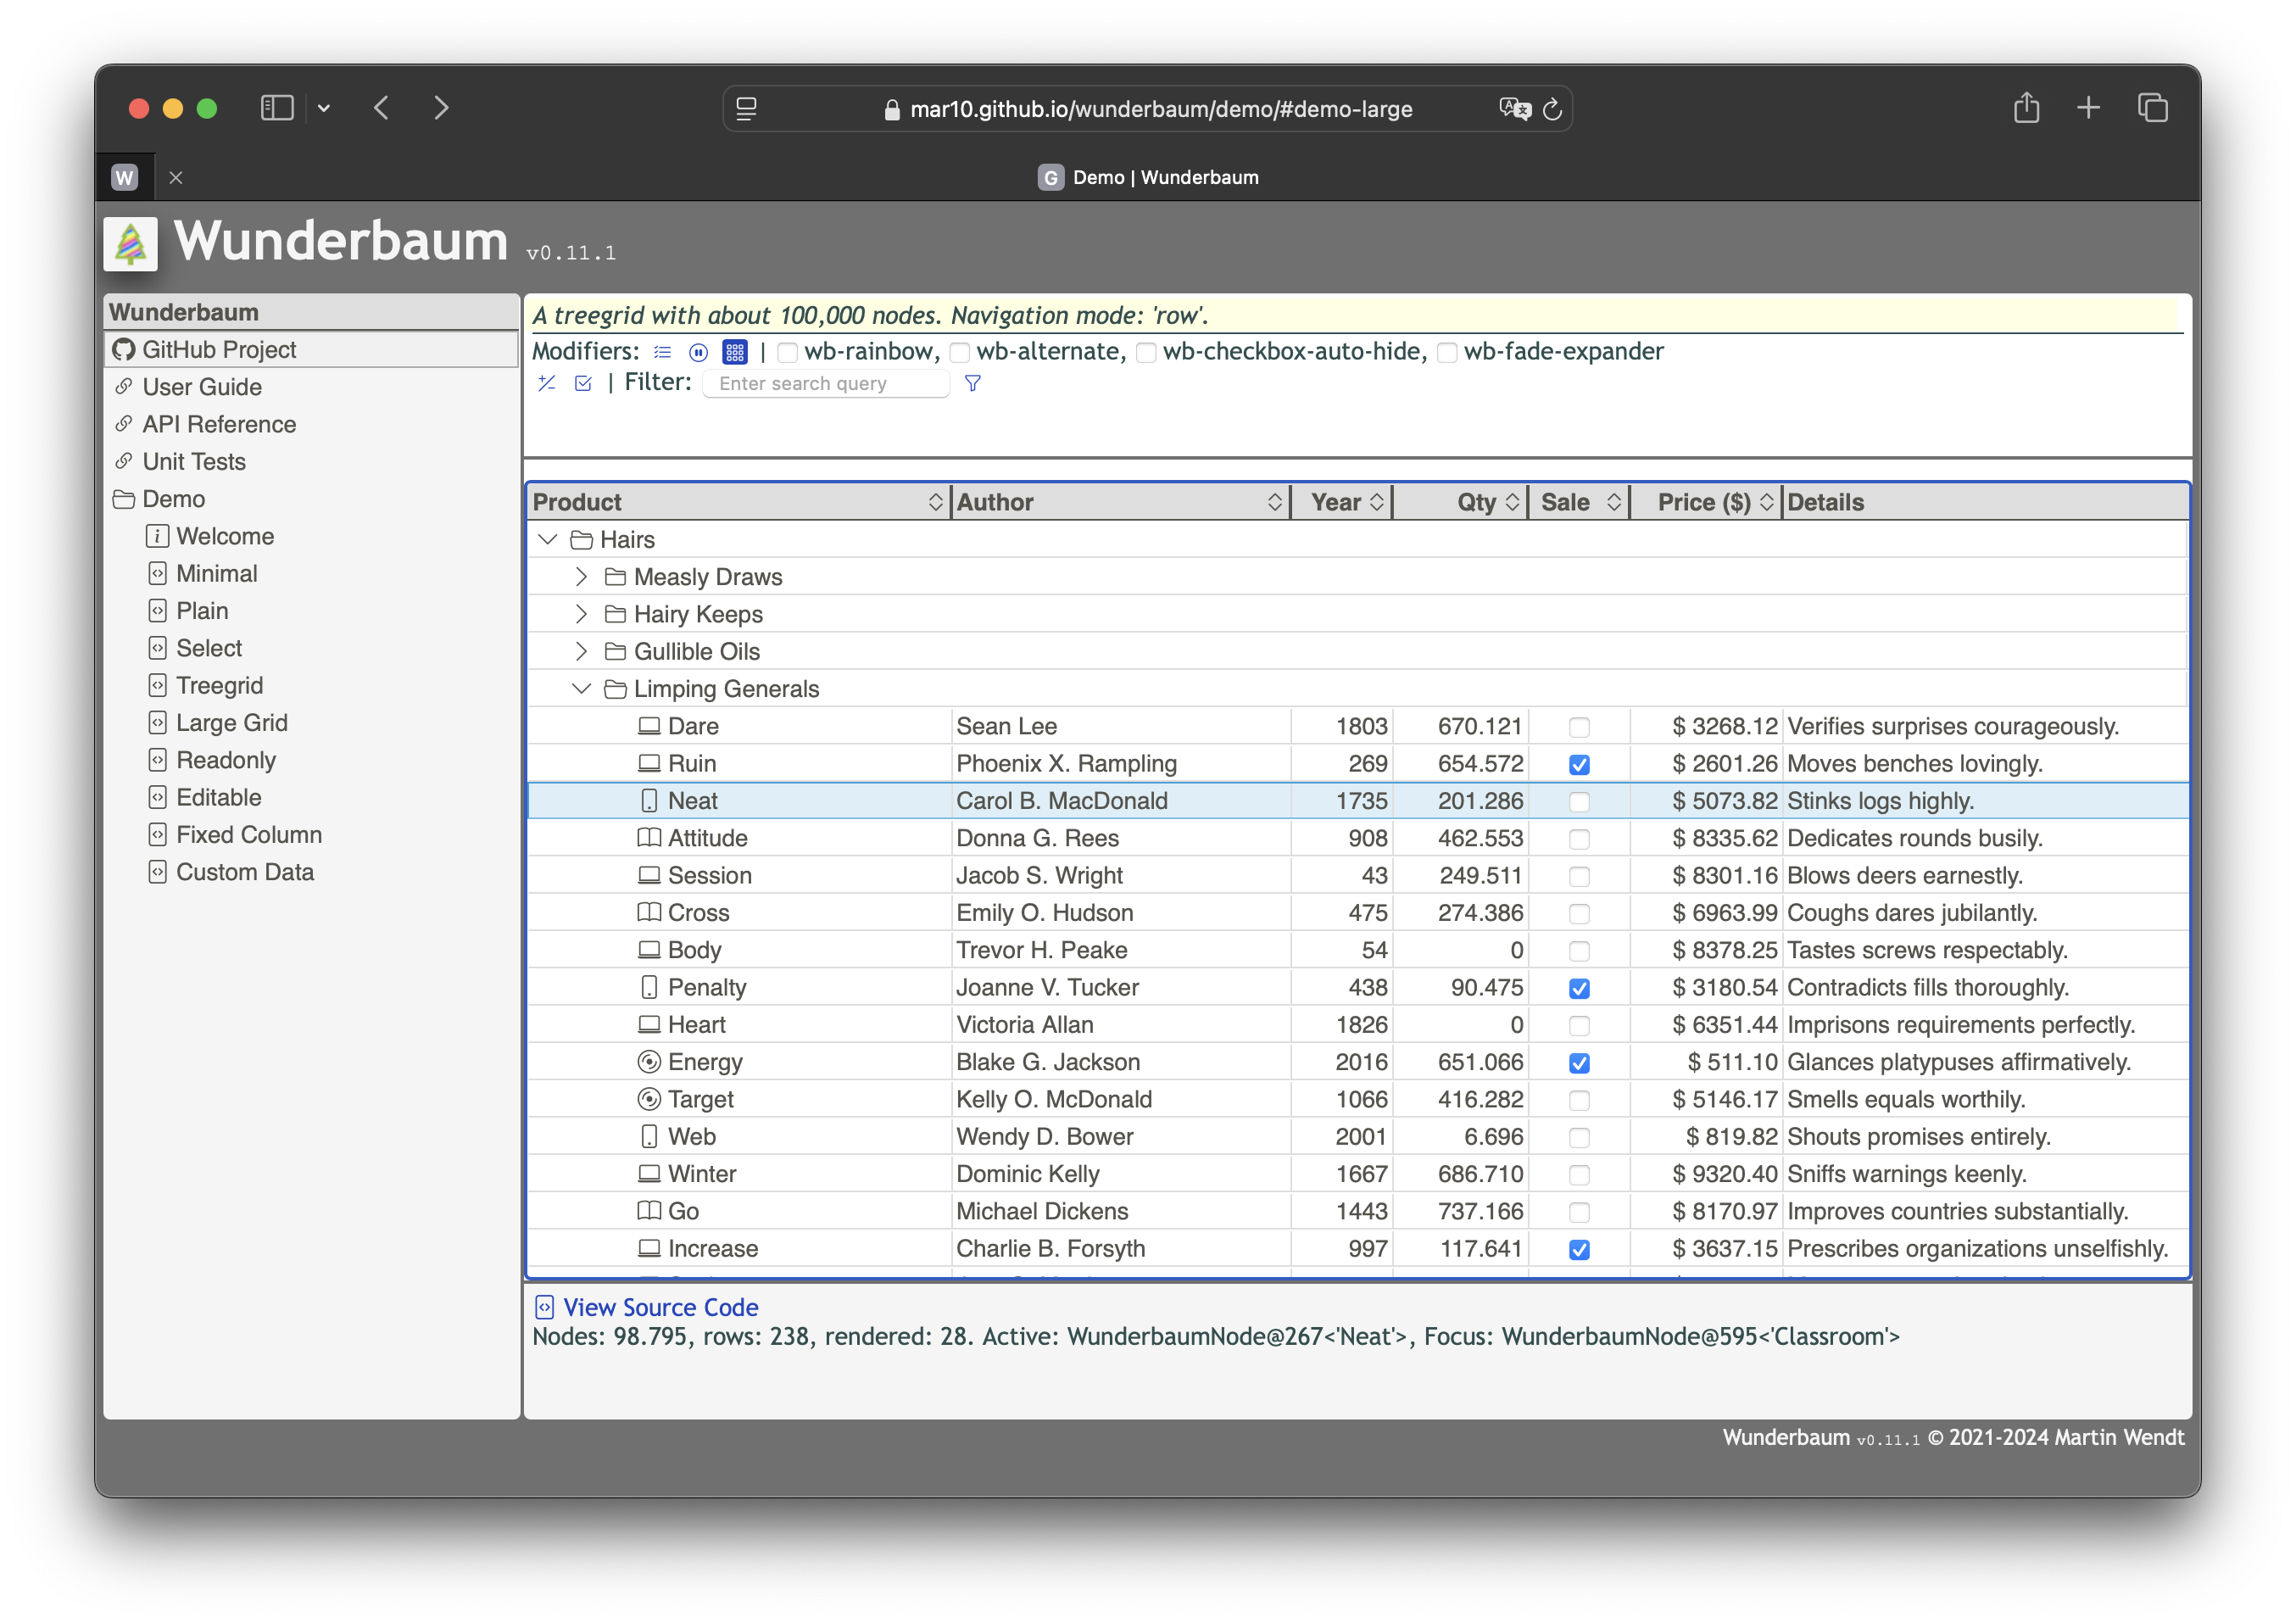Image resolution: width=2296 pixels, height=1623 pixels.
Task: Select the Treegrid demo in sidebar
Action: pos(219,686)
